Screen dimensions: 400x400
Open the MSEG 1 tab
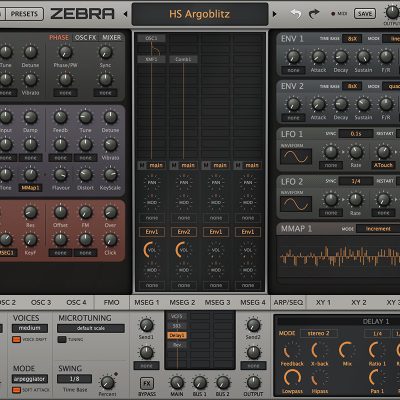point(147,303)
